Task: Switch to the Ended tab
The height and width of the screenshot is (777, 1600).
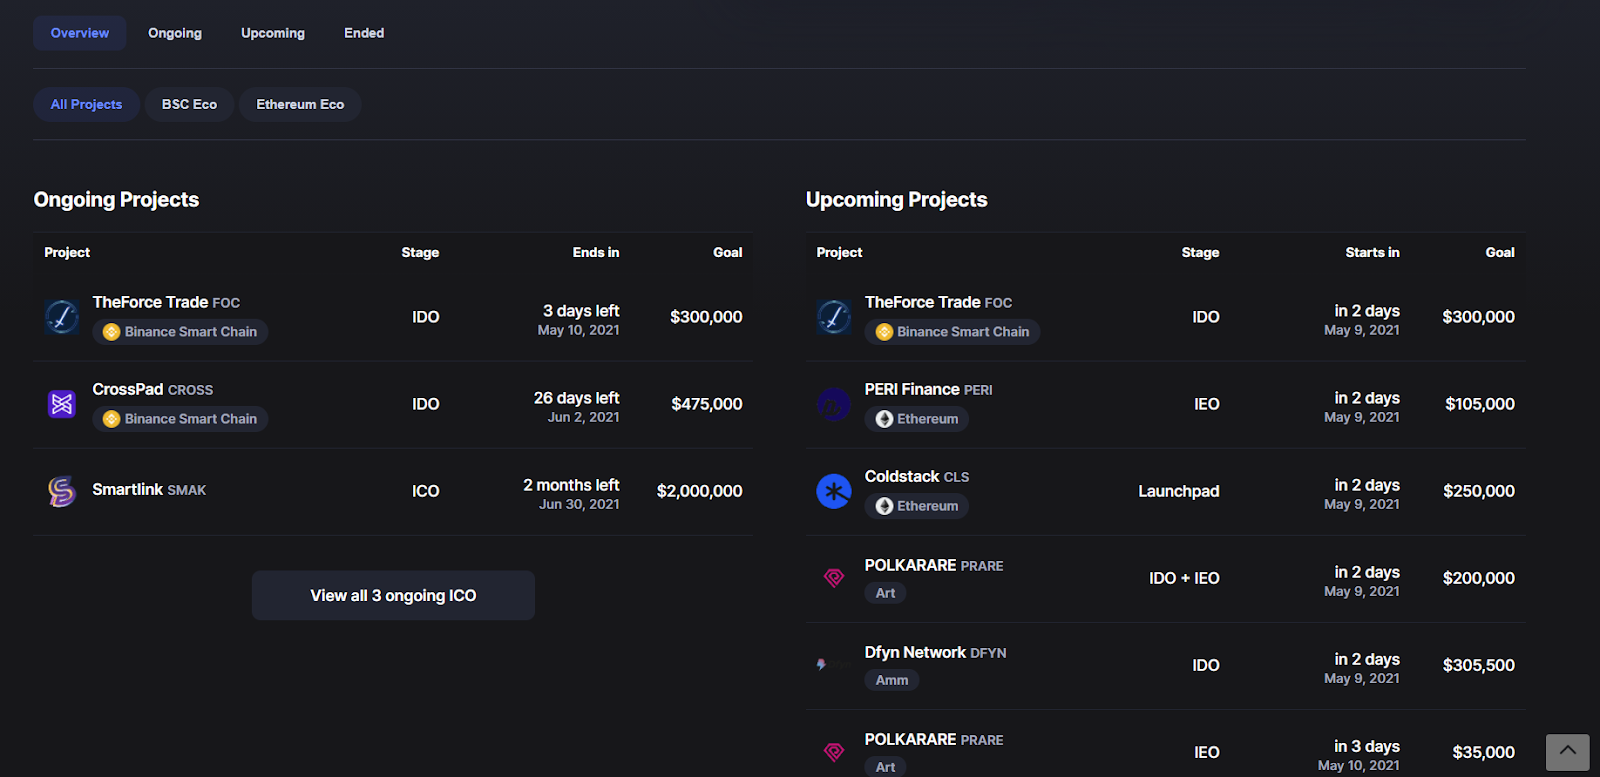Action: point(364,33)
